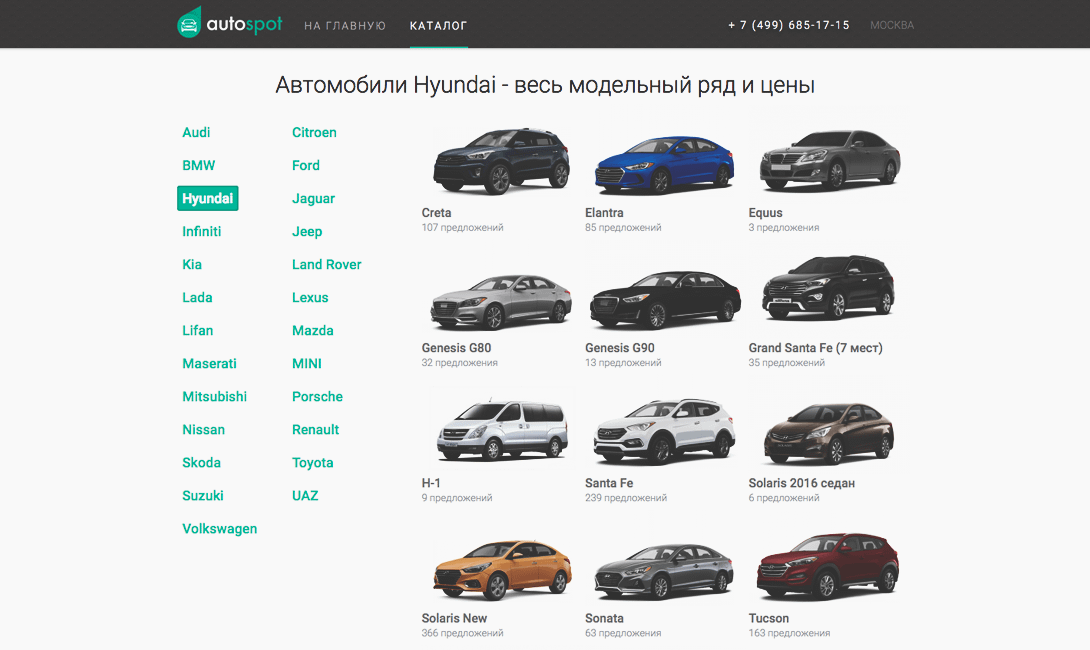Screen dimensions: 1090x650
Task: Open the H-1 model title
Action: (431, 483)
